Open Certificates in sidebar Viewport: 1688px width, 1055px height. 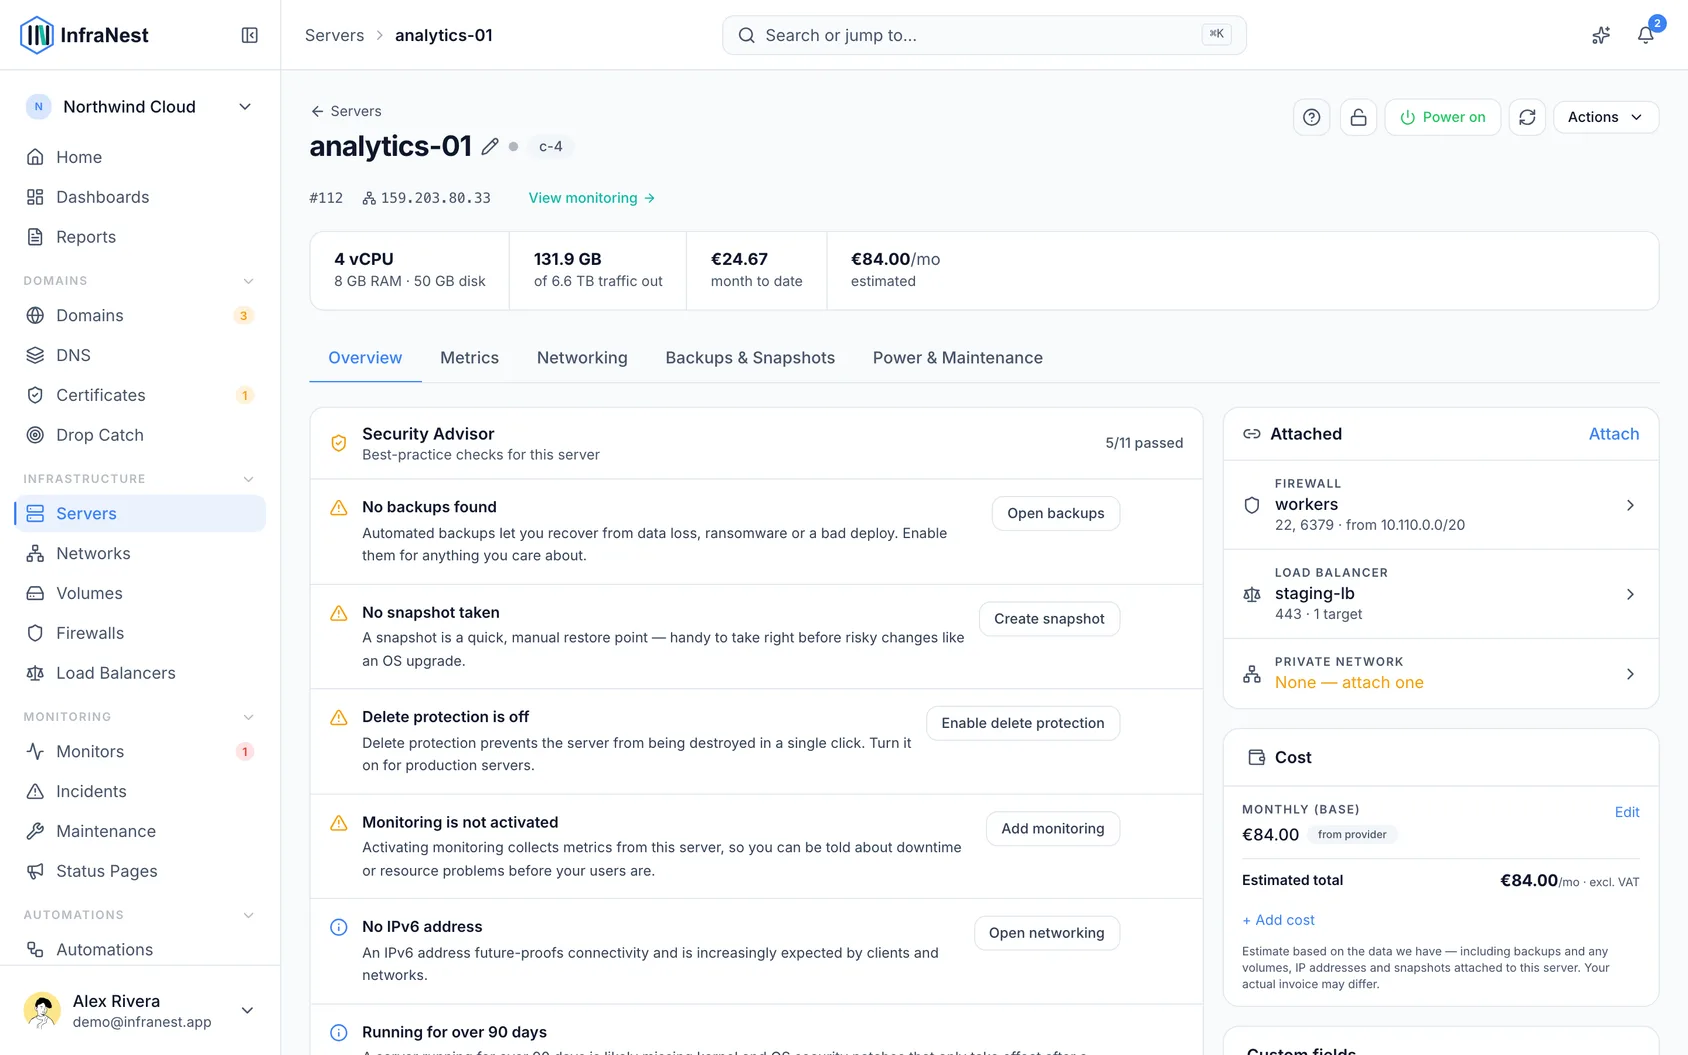point(140,395)
